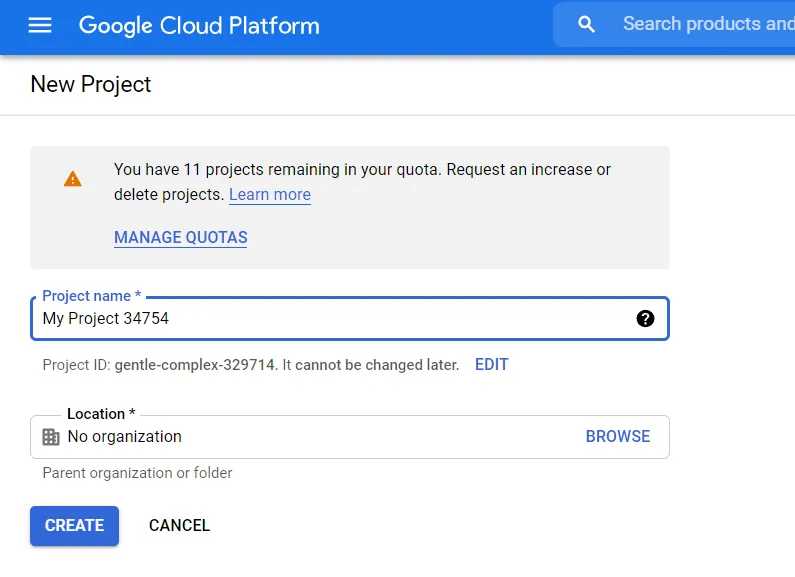795x577 pixels.
Task: Select the No organization location field
Action: (x=300, y=437)
